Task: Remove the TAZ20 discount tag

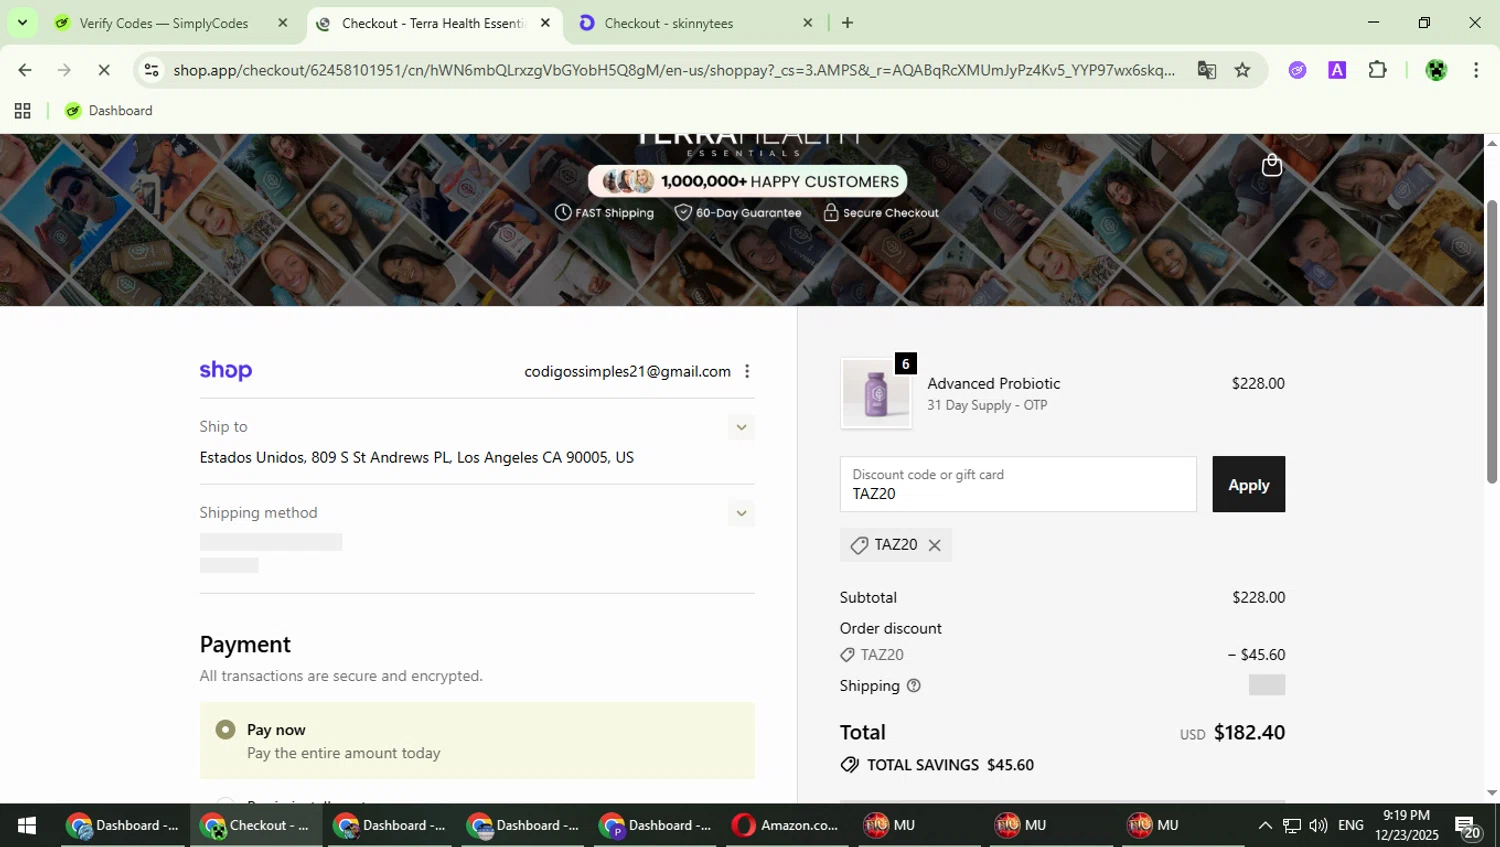Action: [934, 545]
